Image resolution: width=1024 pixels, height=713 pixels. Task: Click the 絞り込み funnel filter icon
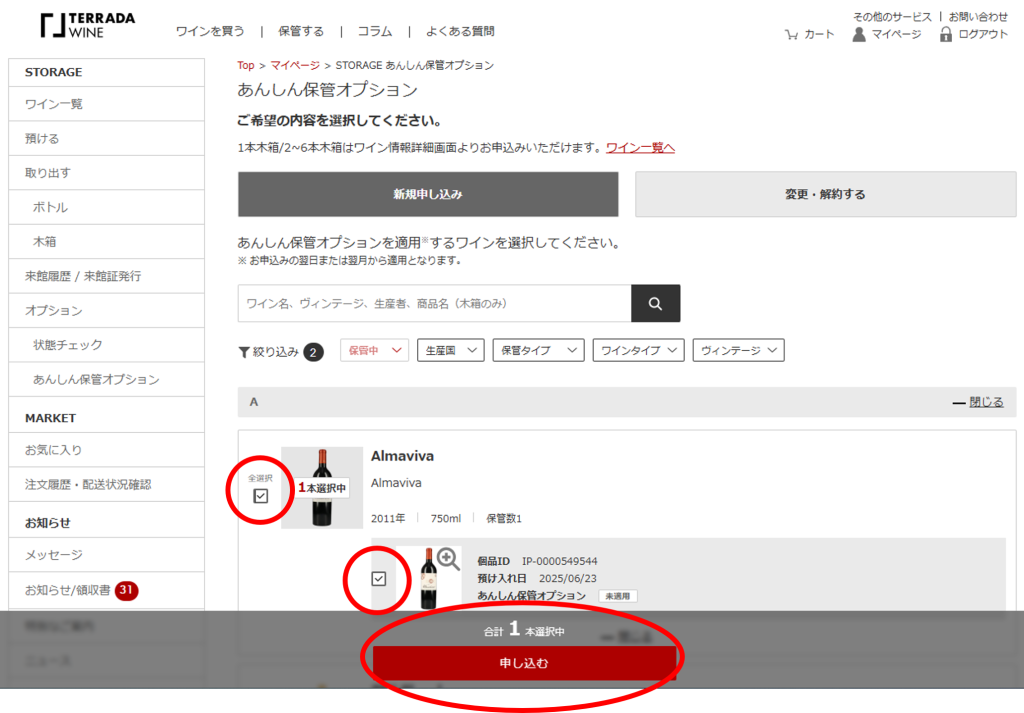[x=244, y=352]
